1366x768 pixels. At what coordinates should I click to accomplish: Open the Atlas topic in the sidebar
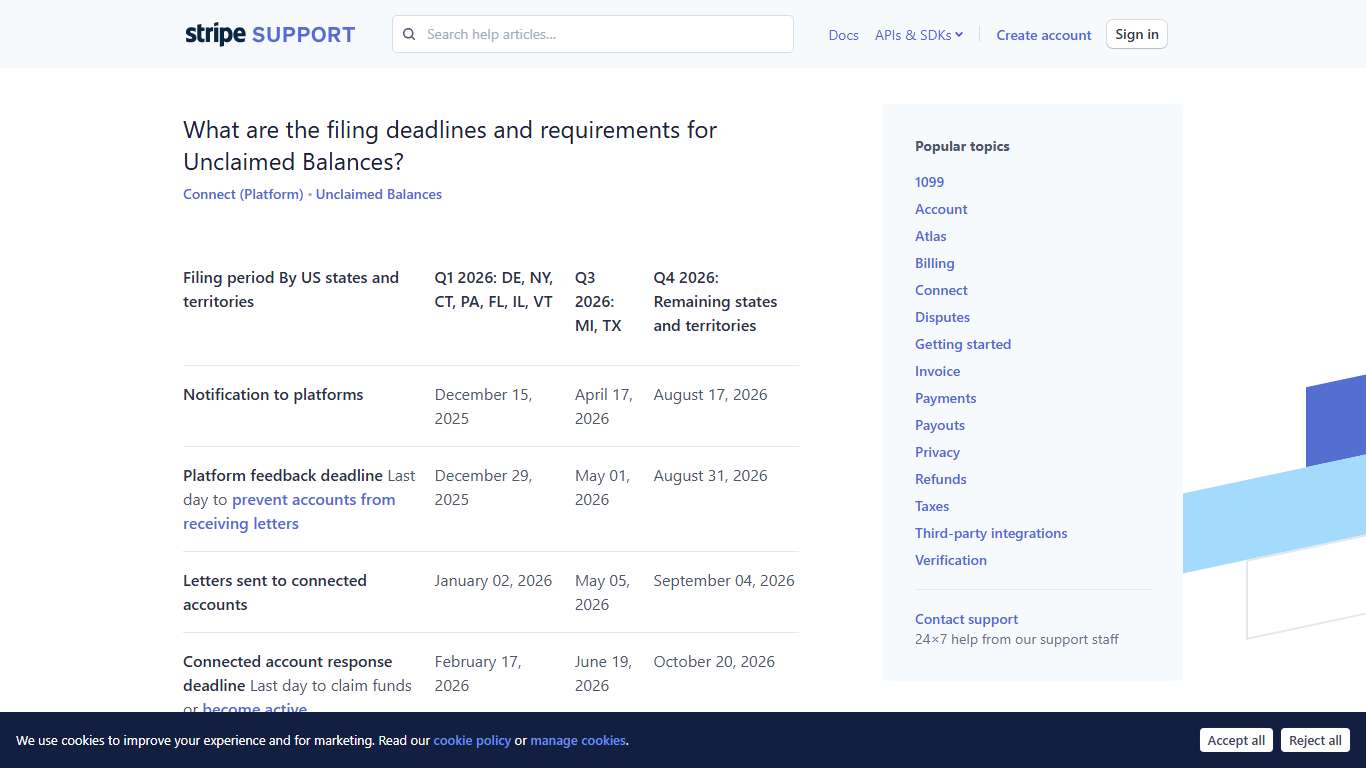click(x=930, y=236)
